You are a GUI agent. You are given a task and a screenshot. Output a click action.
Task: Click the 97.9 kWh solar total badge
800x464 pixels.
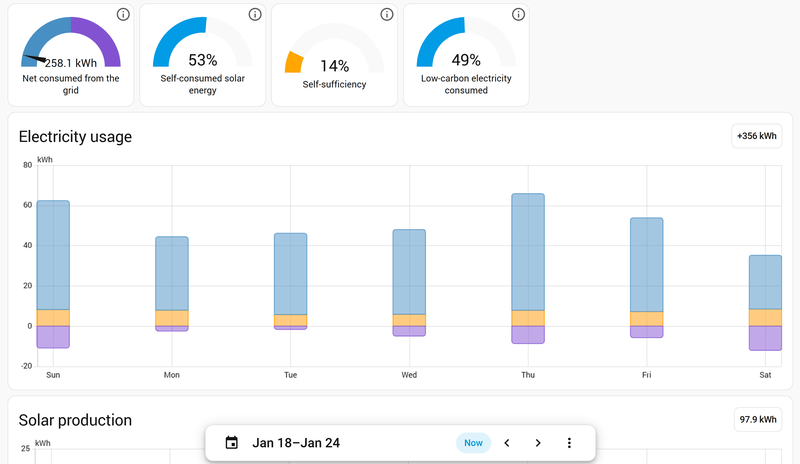tap(758, 419)
